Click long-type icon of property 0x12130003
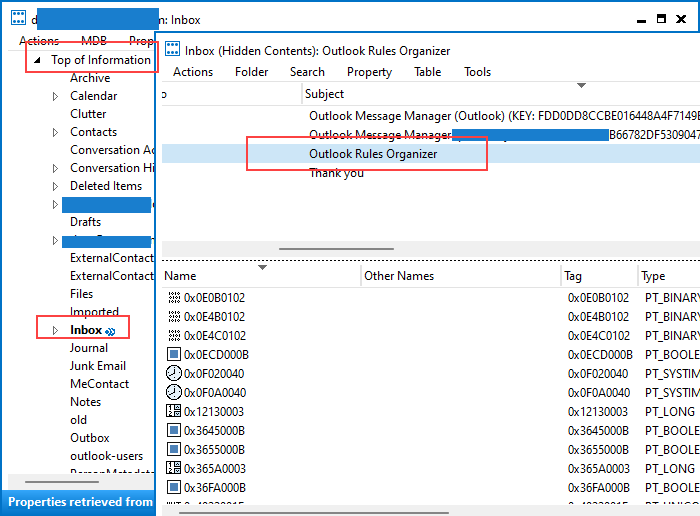 pos(174,411)
